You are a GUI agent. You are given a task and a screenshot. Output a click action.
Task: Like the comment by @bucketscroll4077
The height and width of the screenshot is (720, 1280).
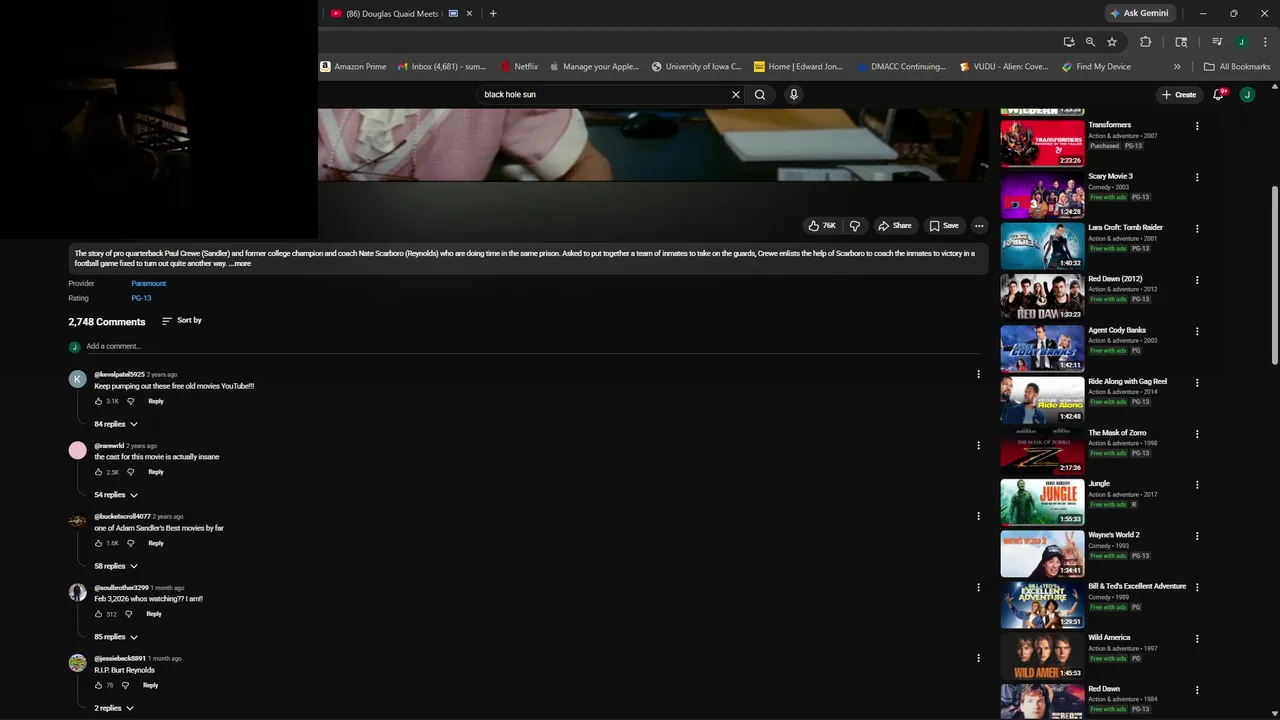pyautogui.click(x=99, y=543)
